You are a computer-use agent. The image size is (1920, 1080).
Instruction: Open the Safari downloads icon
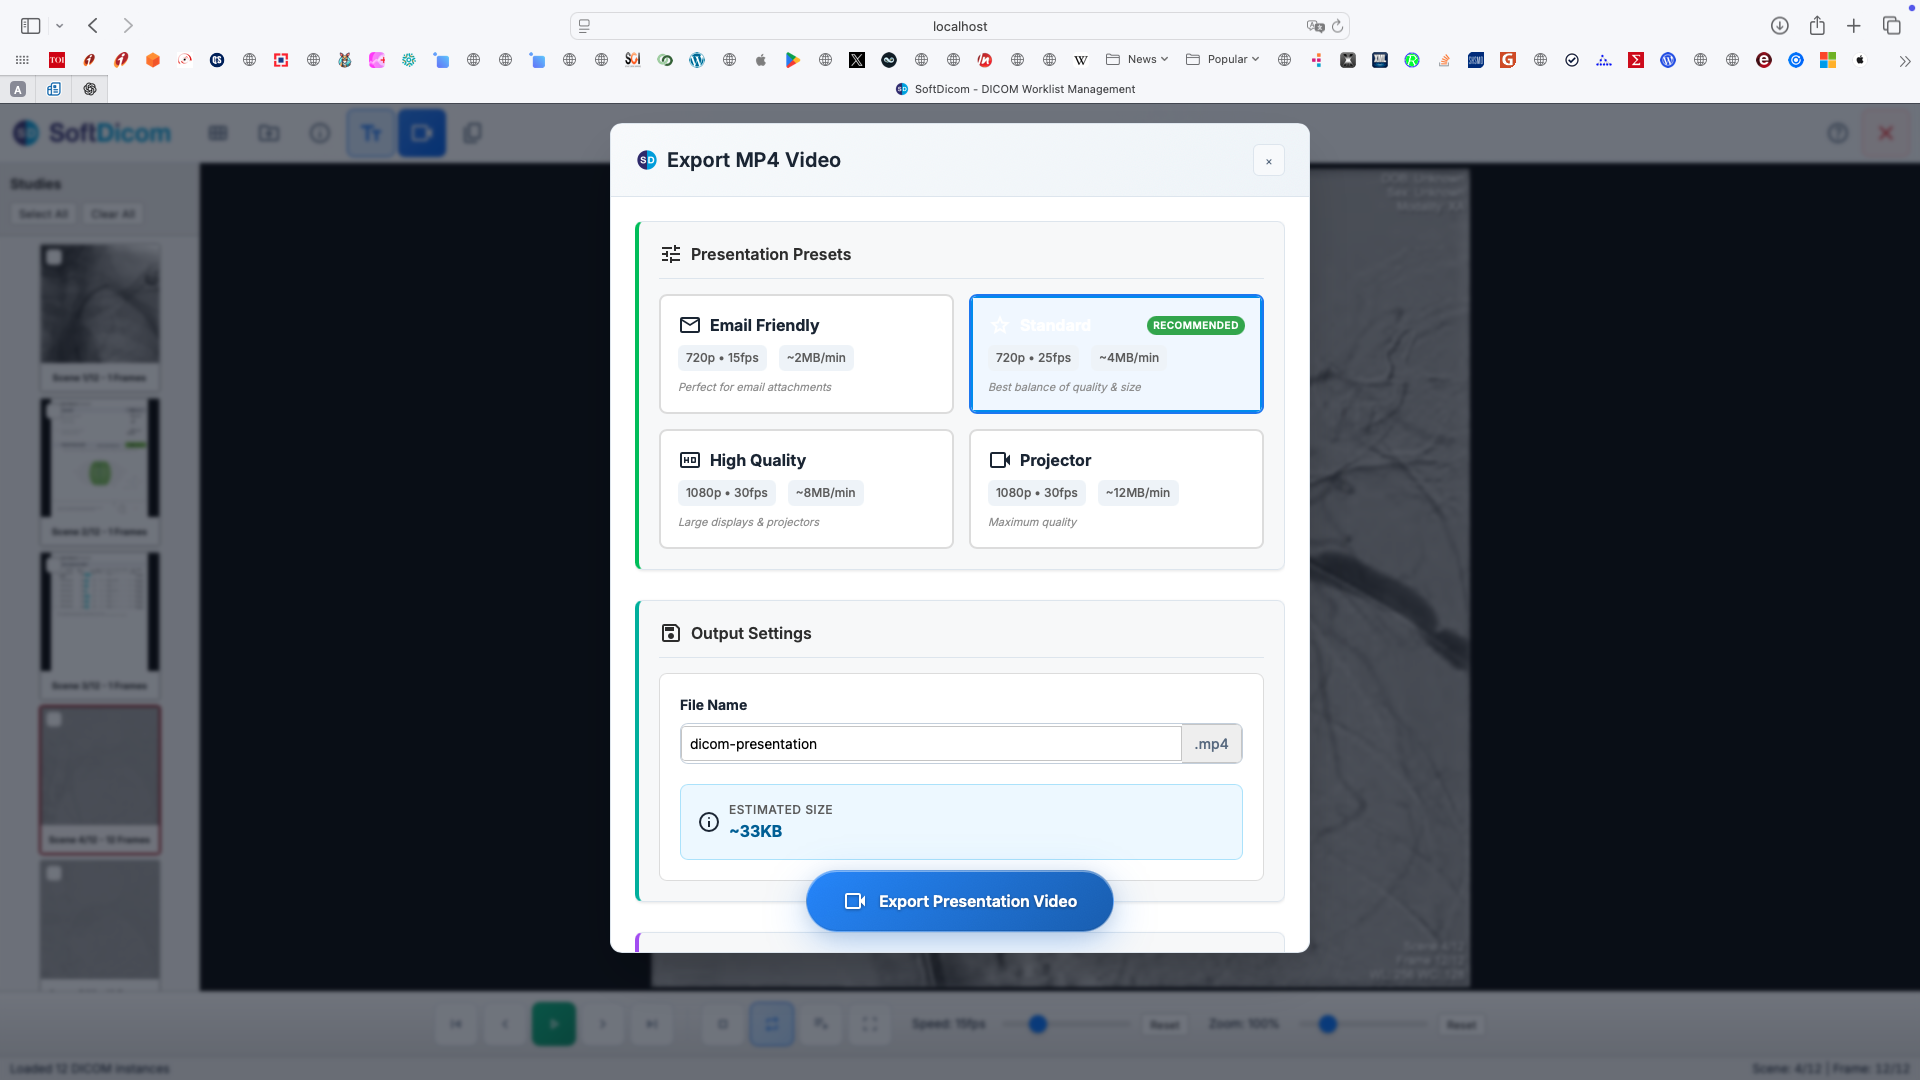click(1779, 26)
